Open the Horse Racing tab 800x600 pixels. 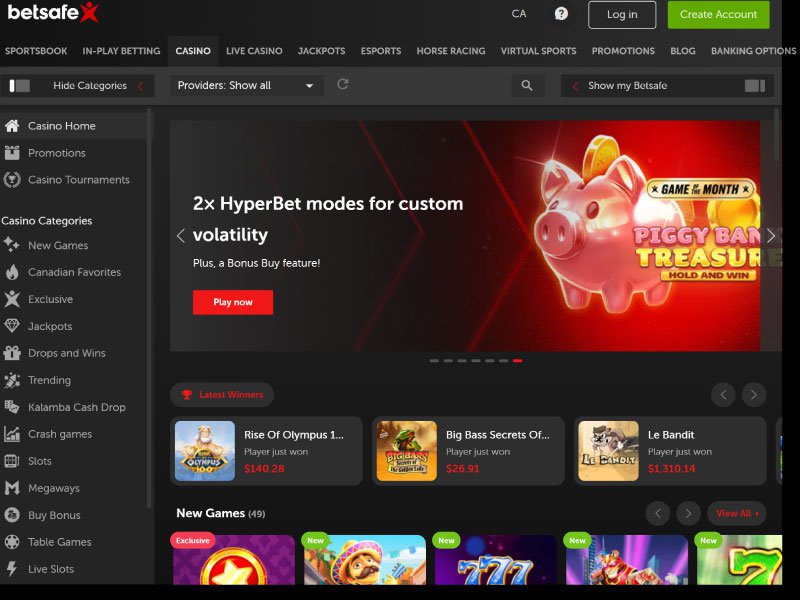[x=451, y=51]
